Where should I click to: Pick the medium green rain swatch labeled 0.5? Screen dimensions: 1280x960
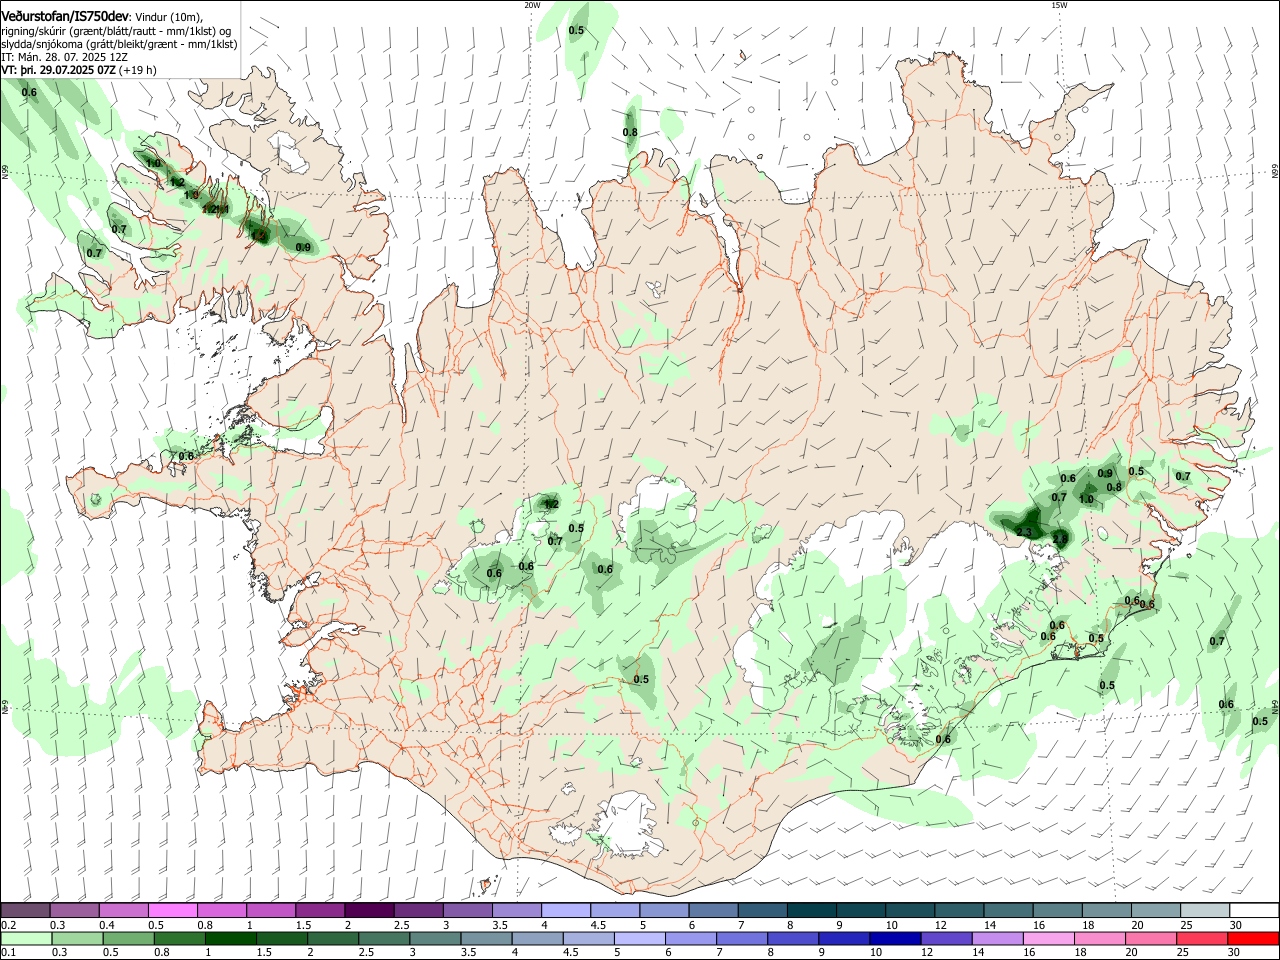click(128, 938)
